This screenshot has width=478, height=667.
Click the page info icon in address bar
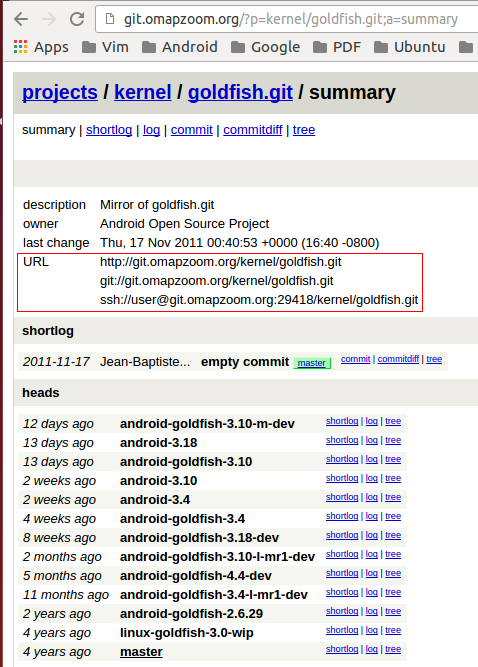tap(110, 19)
